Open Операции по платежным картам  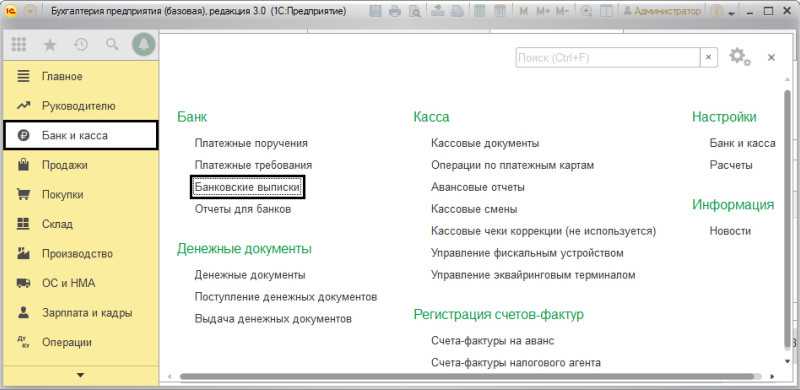pyautogui.click(x=513, y=165)
